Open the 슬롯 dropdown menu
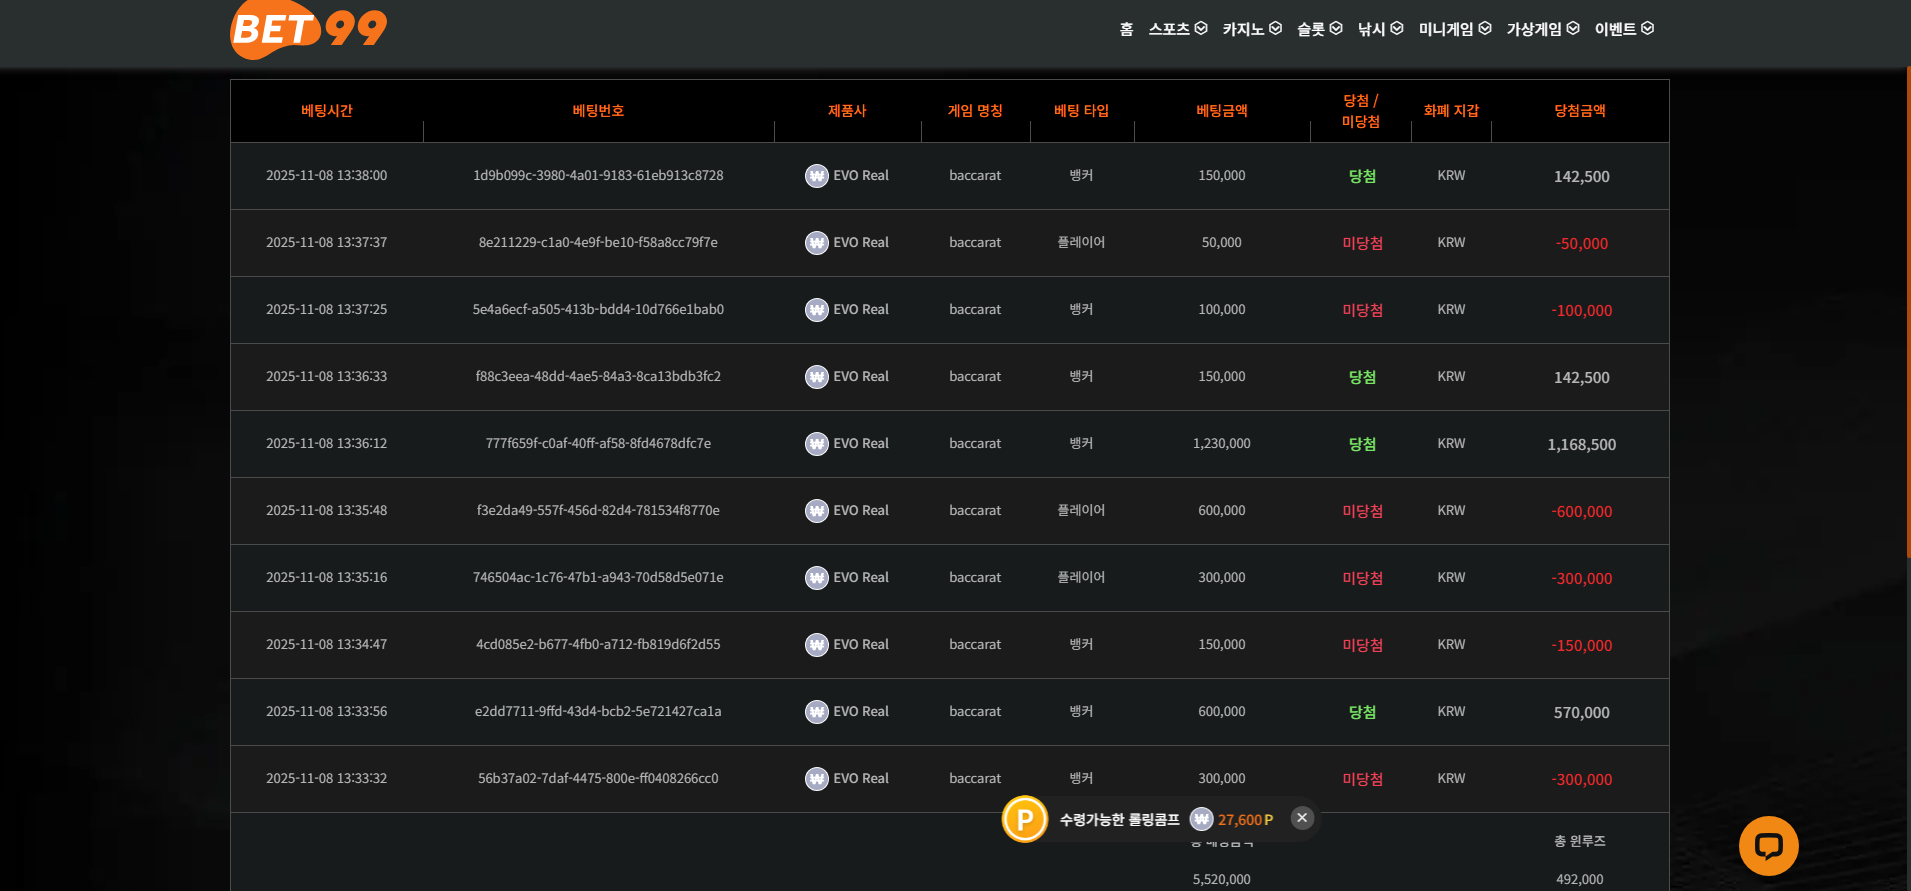Image resolution: width=1911 pixels, height=891 pixels. coord(1319,29)
